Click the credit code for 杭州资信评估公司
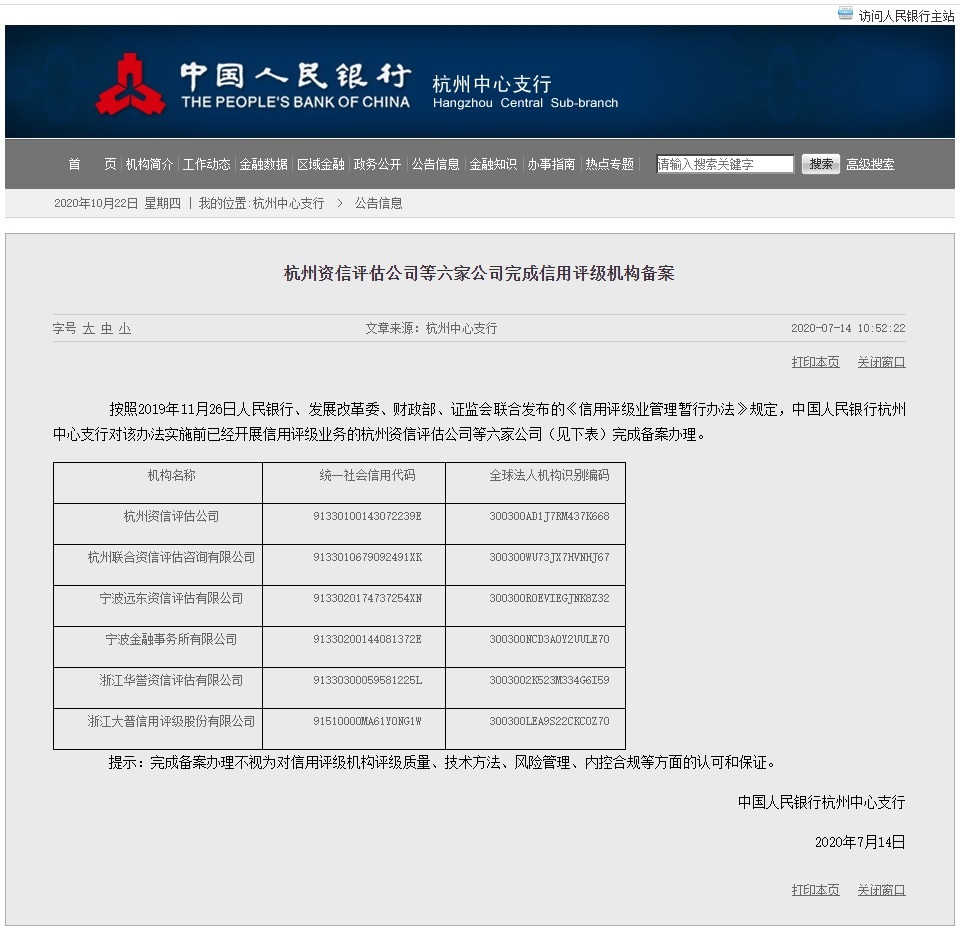Screen dimensions: 960x930 [367, 516]
